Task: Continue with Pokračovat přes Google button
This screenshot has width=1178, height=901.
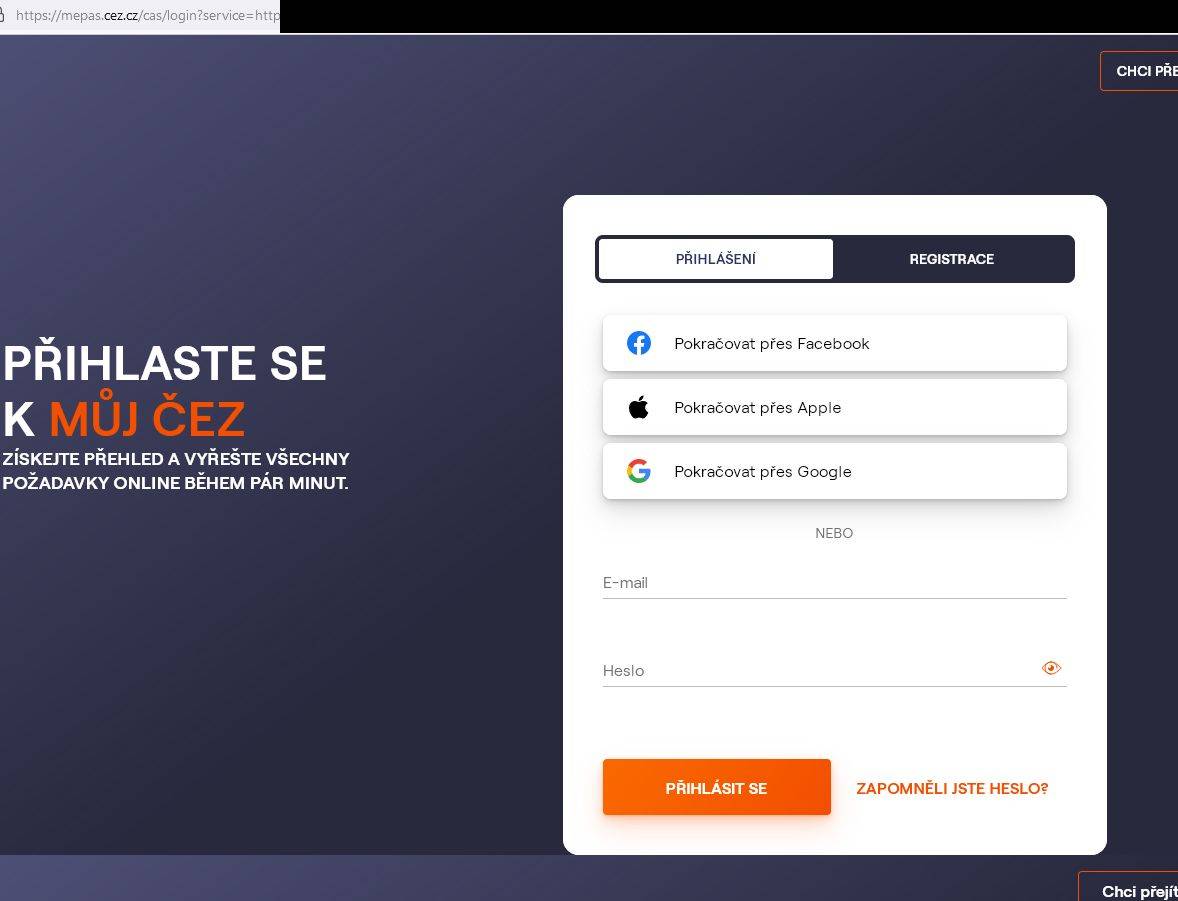Action: (835, 471)
